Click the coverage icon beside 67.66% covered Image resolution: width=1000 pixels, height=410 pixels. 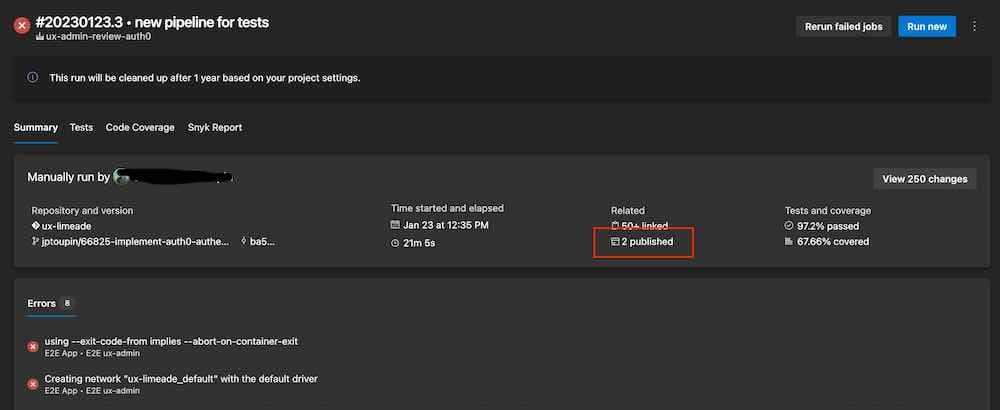tap(789, 242)
